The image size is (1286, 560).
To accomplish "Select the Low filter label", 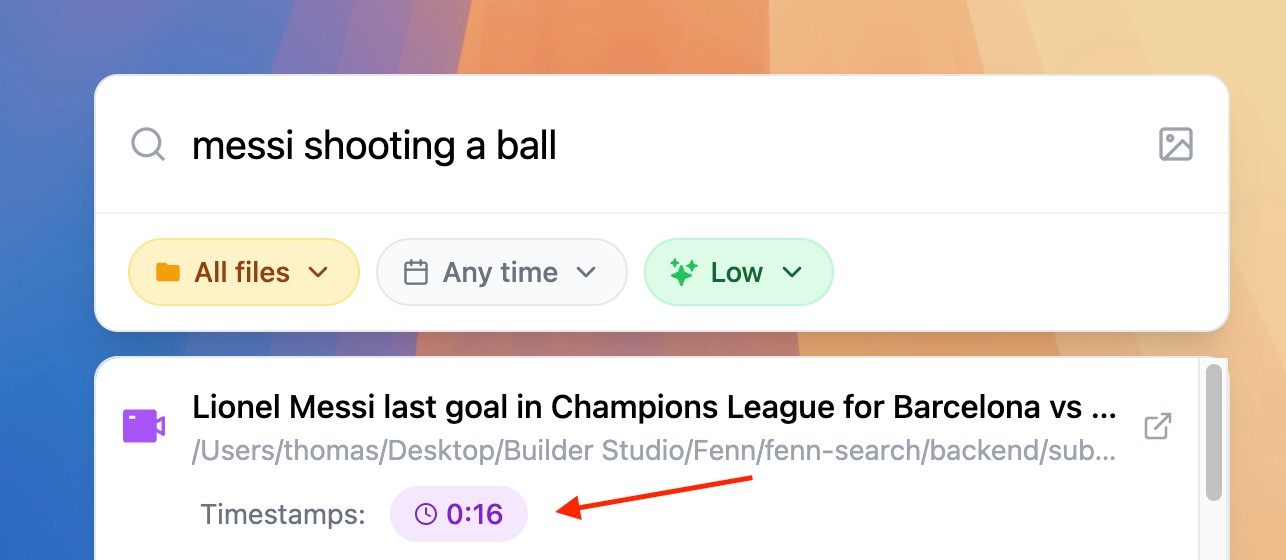I will pyautogui.click(x=737, y=272).
